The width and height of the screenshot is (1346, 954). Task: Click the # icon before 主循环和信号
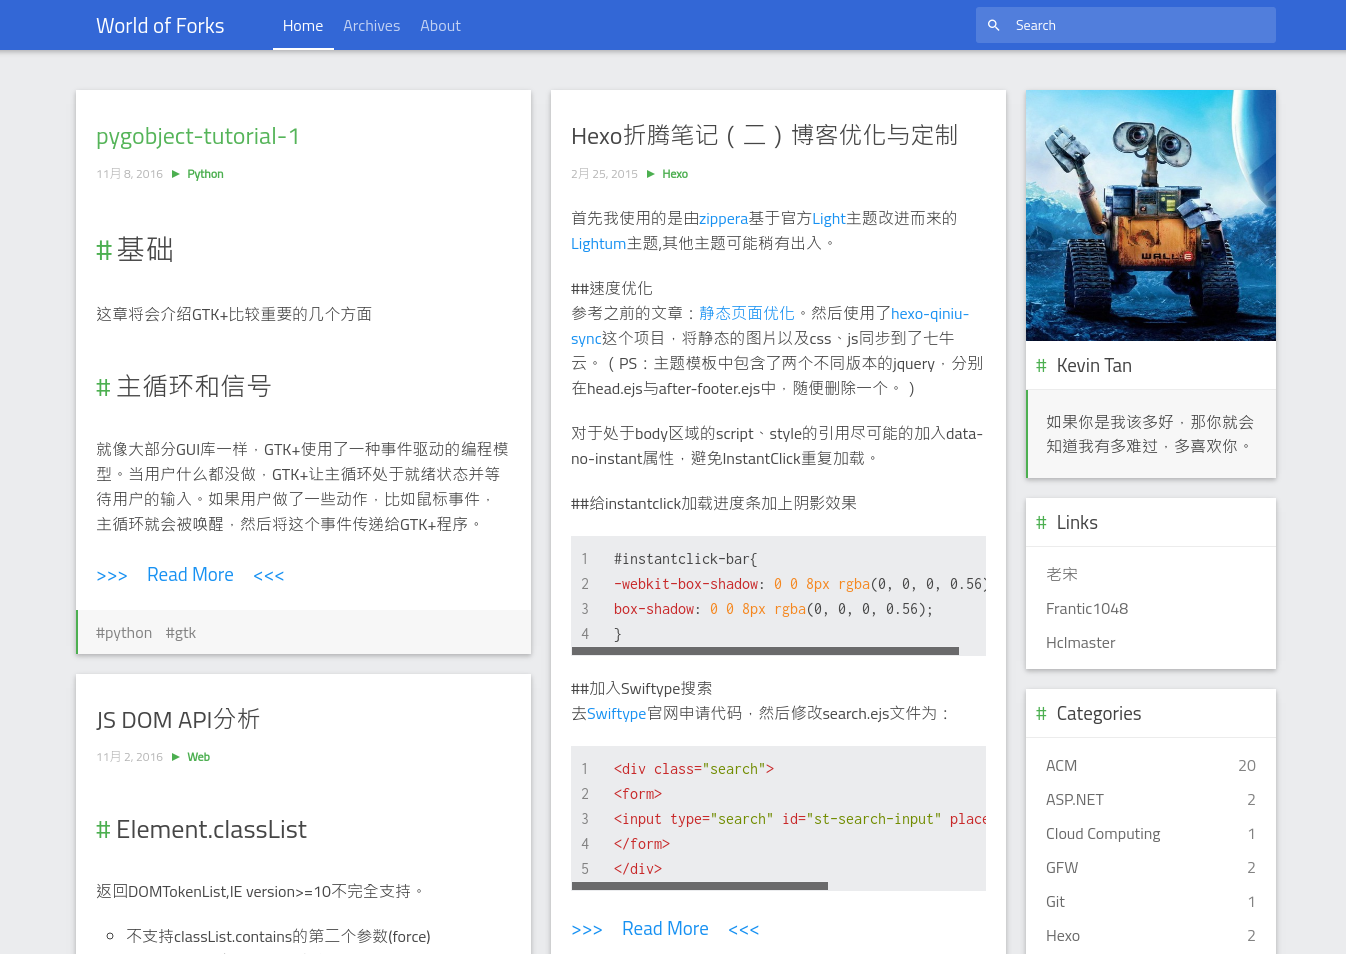point(103,386)
